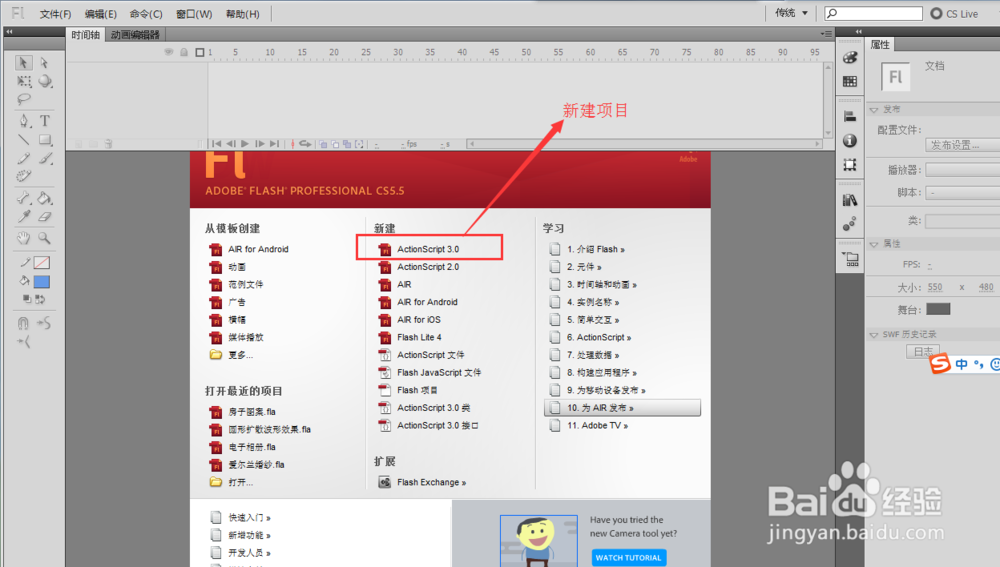Screen dimensions: 1000x567
Task: Open CS Live services
Action: 955,13
